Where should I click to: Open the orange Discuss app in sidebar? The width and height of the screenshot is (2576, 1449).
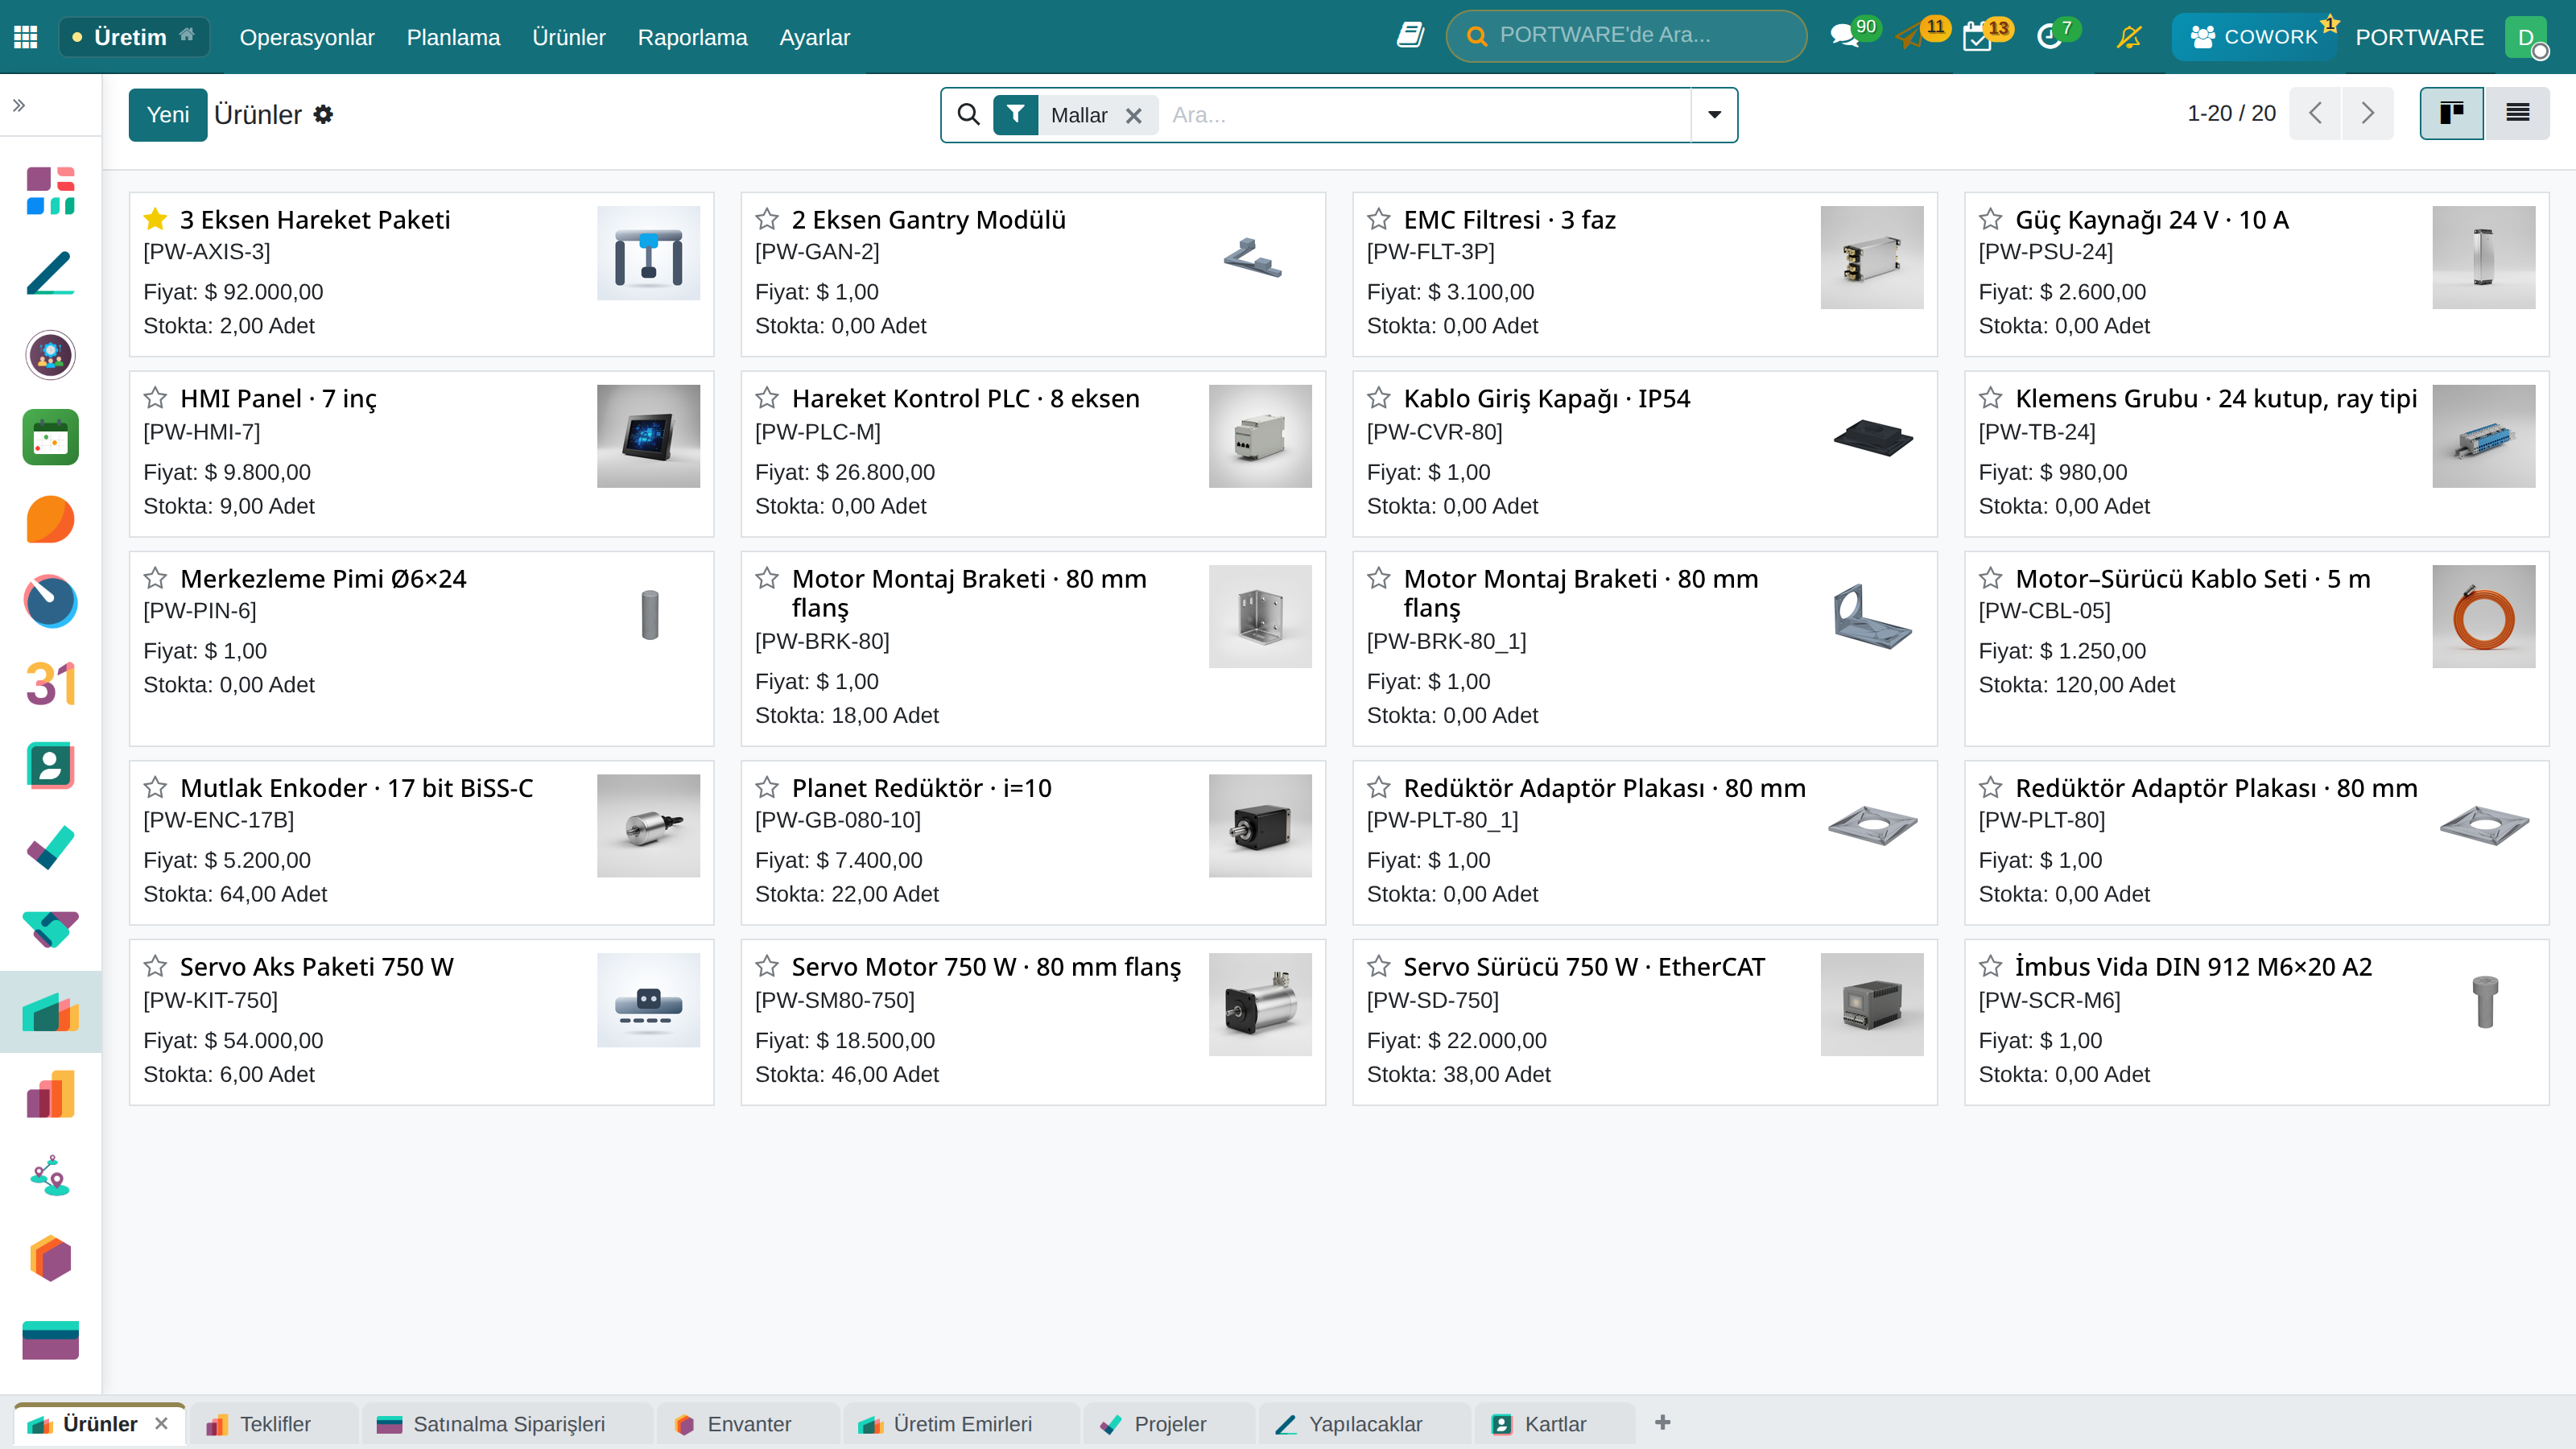[50, 519]
